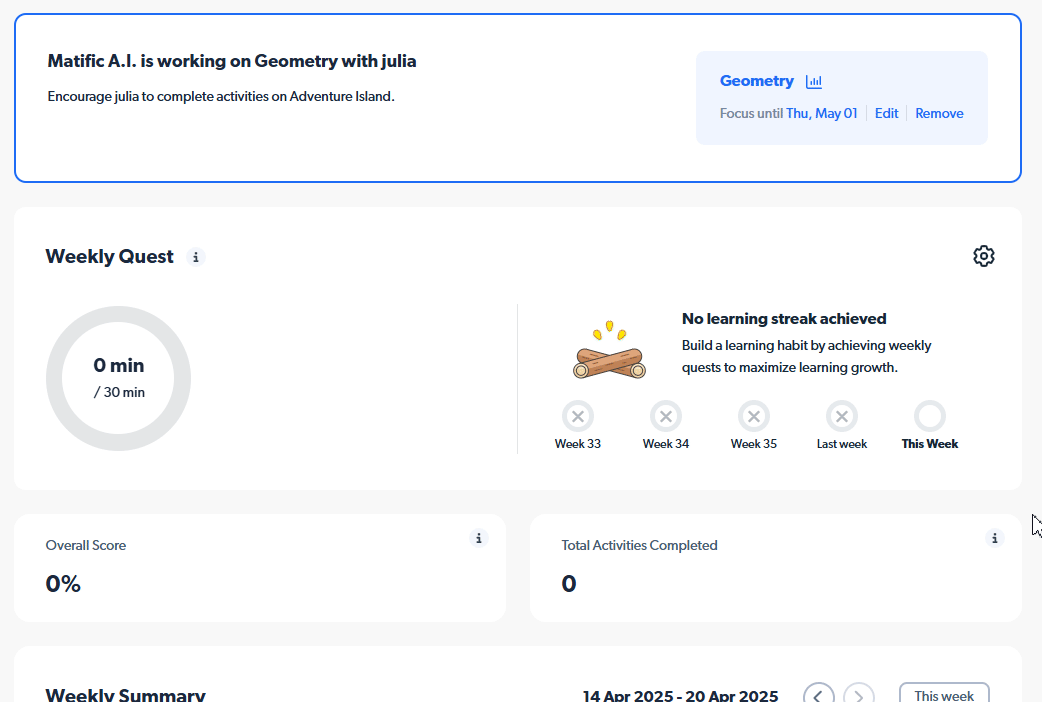Click Total Activities Completed info icon
Image resolution: width=1042 pixels, height=702 pixels.
pos(994,538)
